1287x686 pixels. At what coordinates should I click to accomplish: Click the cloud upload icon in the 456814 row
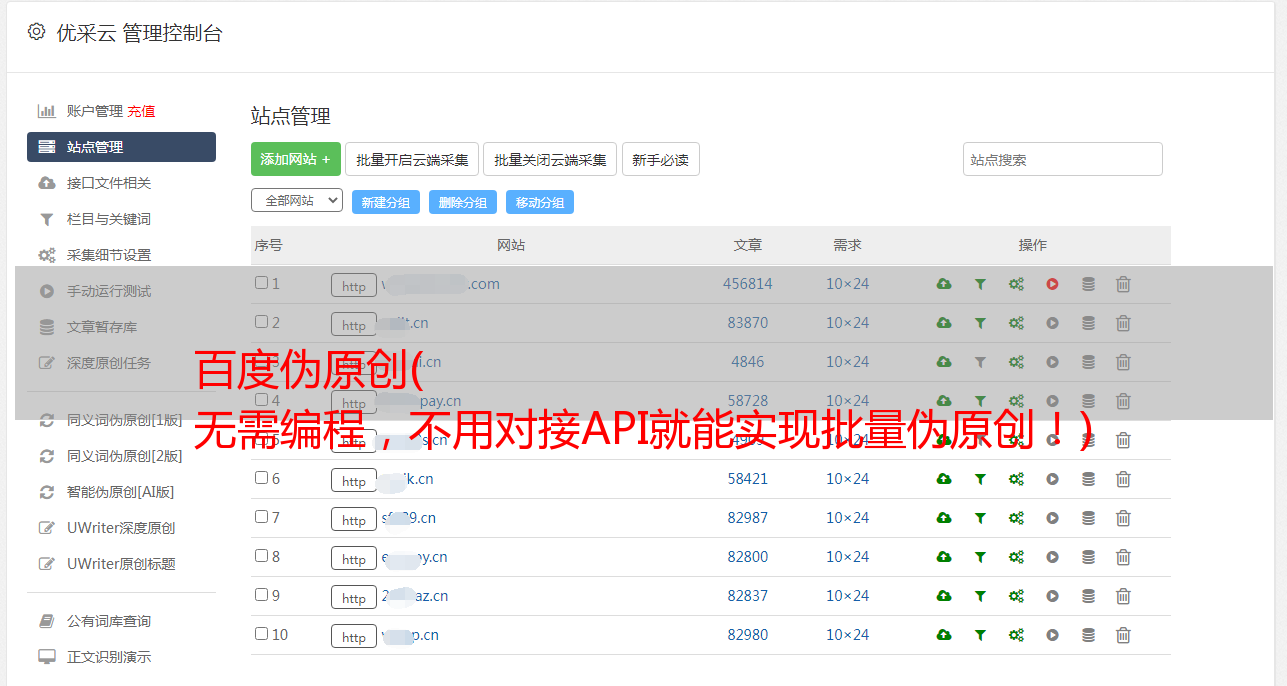[944, 284]
